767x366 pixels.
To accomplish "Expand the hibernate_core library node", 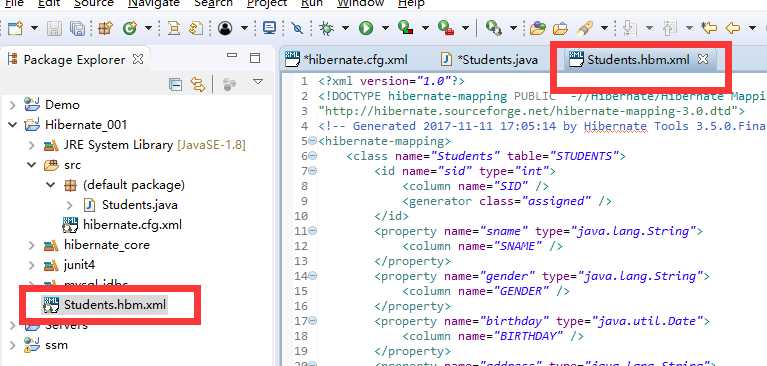I will click(32, 245).
